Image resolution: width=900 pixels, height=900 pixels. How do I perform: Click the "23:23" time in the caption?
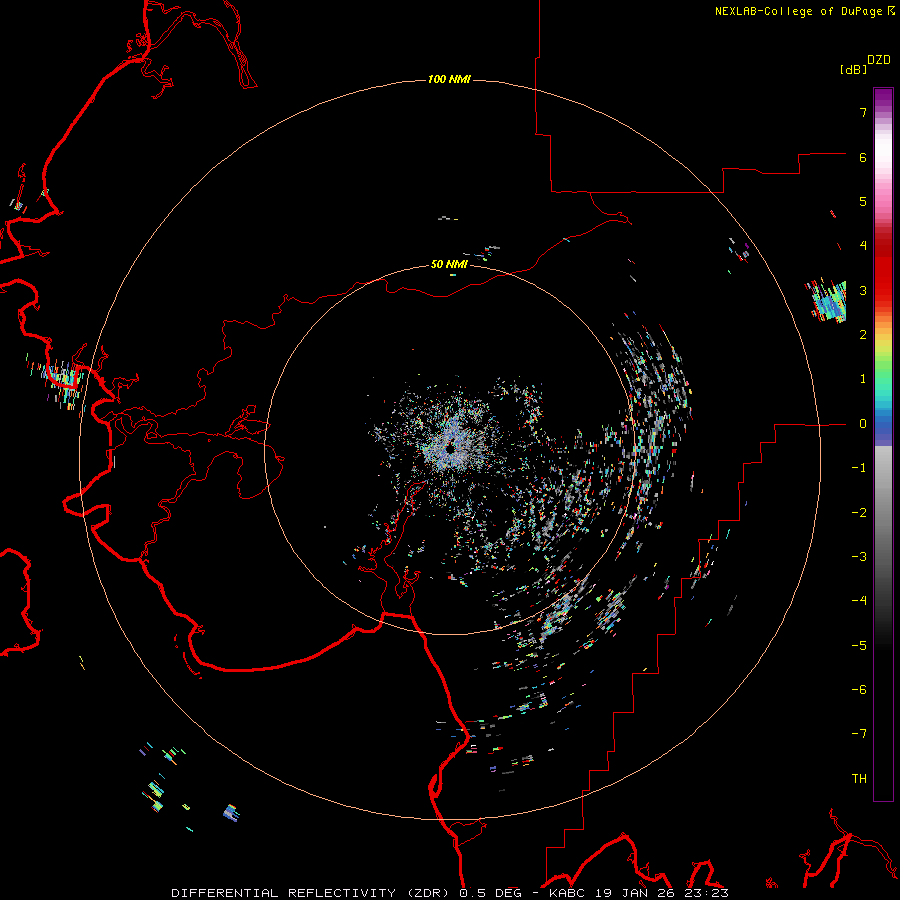(x=706, y=893)
